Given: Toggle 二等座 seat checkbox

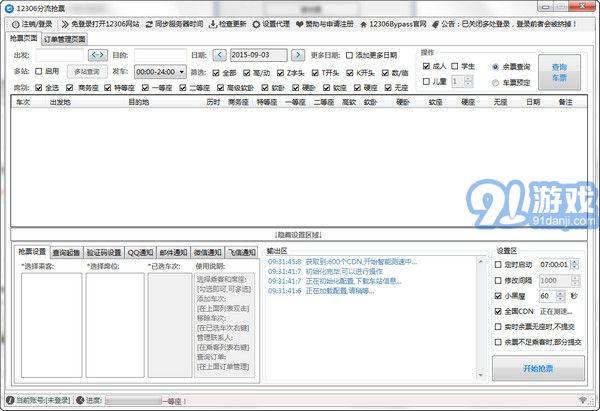Looking at the screenshot, I should (183, 88).
